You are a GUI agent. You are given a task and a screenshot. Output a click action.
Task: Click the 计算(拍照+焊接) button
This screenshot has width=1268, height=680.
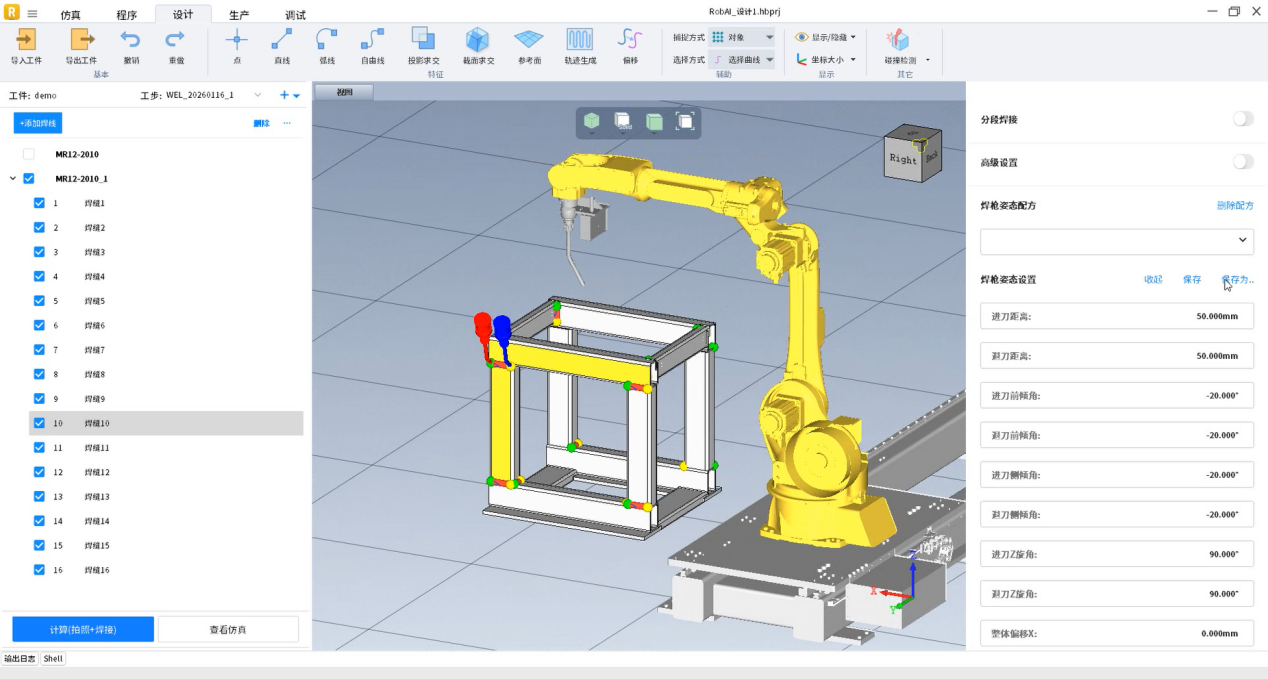pos(83,629)
